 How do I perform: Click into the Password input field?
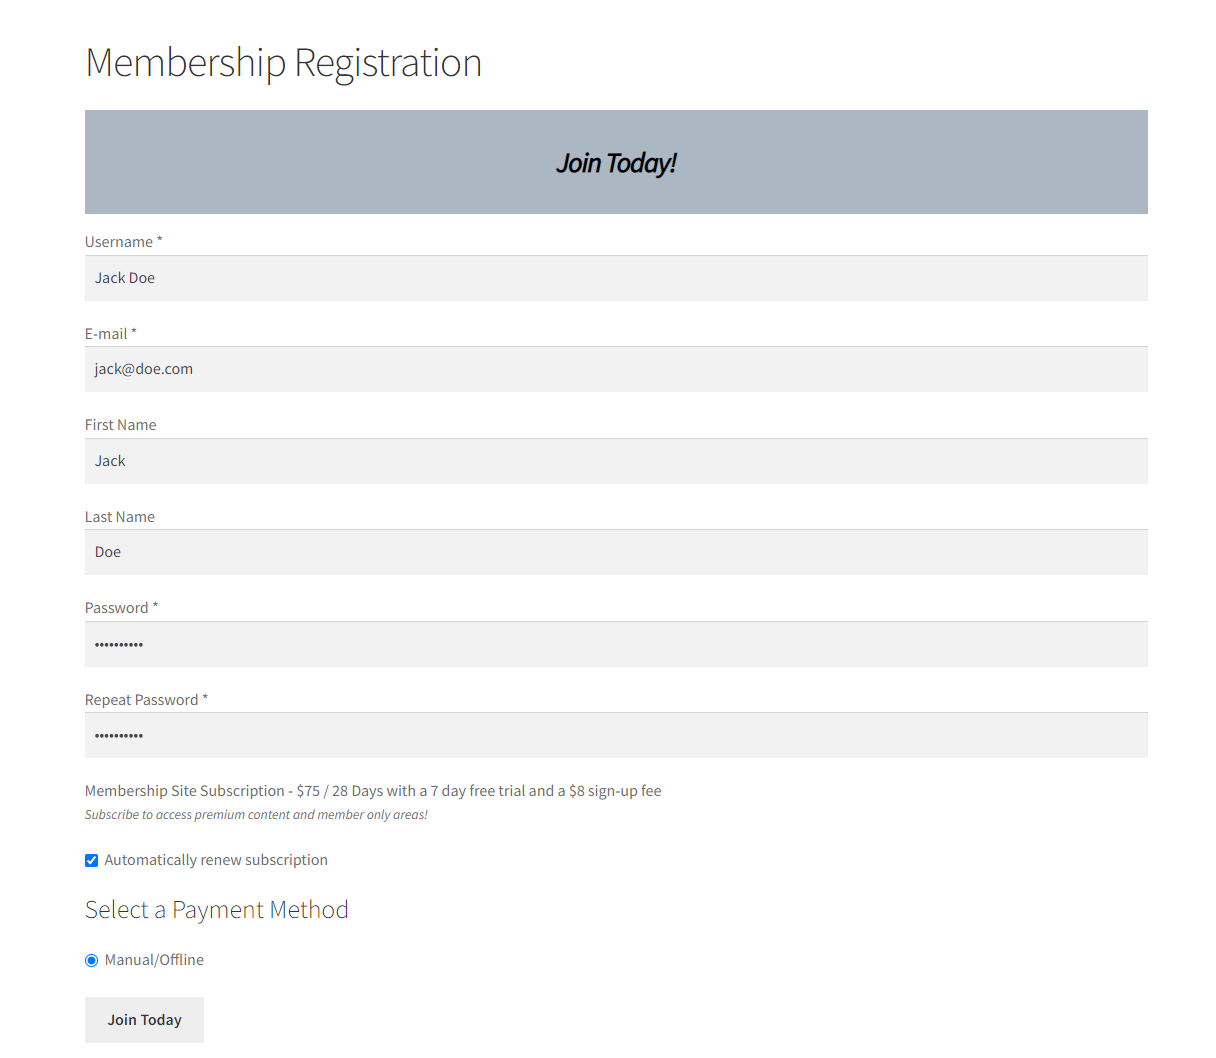[616, 644]
